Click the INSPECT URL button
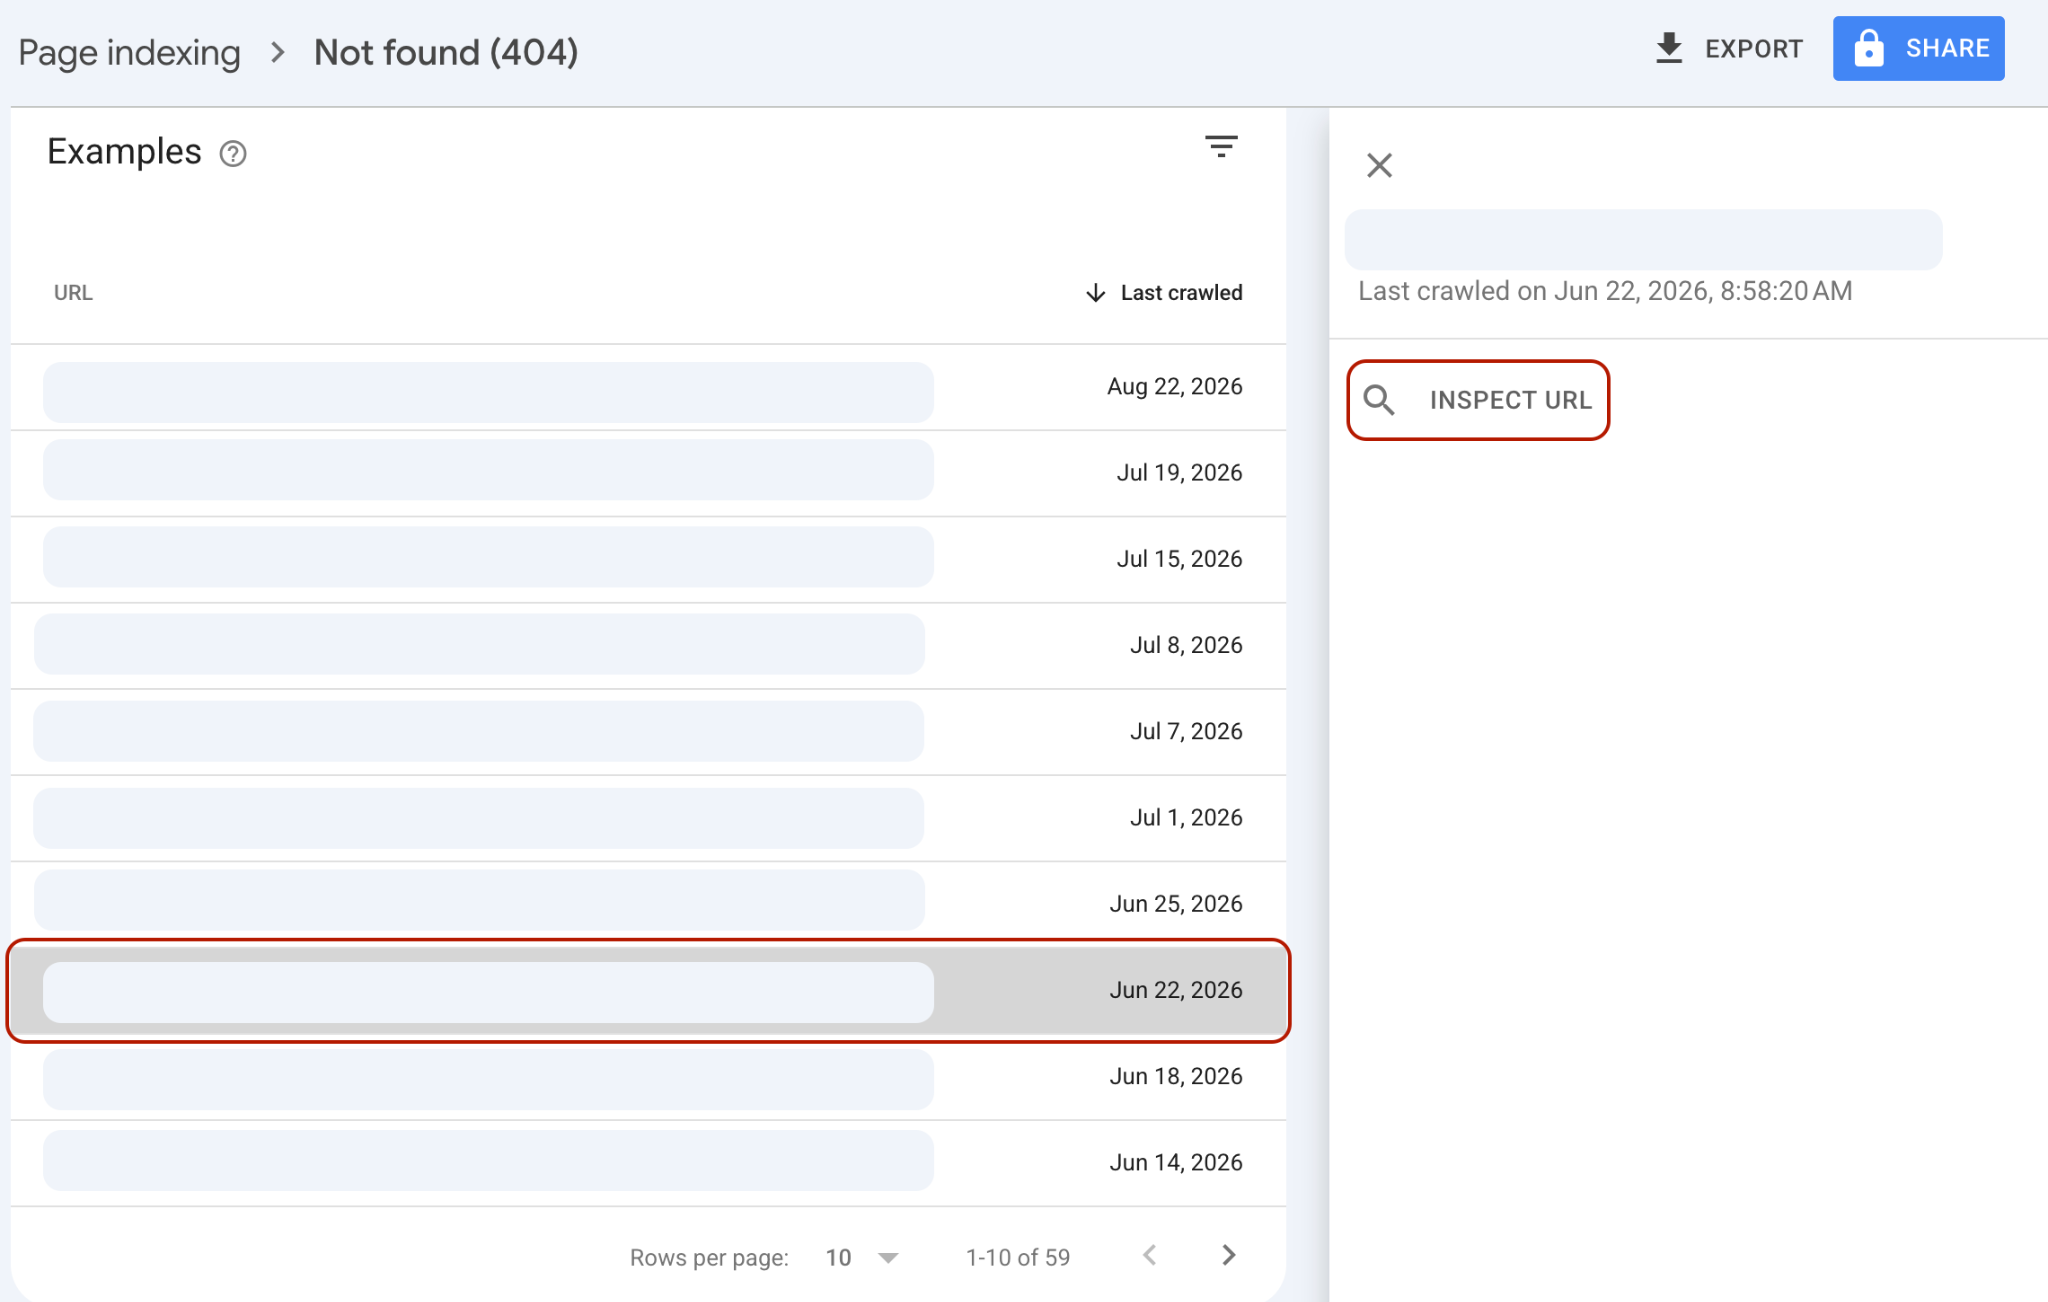This screenshot has height=1302, width=2048. pyautogui.click(x=1478, y=400)
